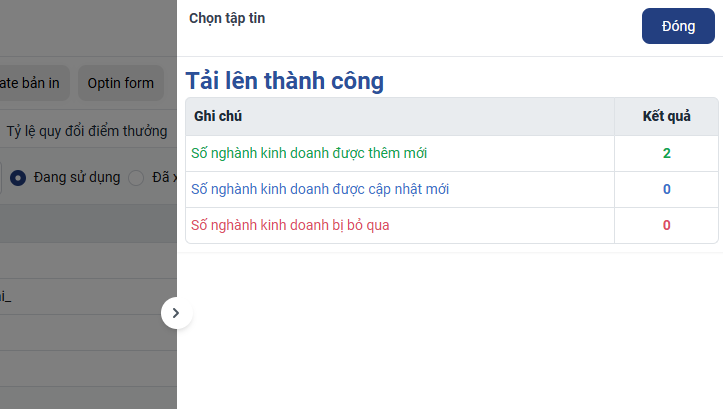The image size is (723, 409).
Task: Collapse the panel with the chevron arrow
Action: [176, 313]
